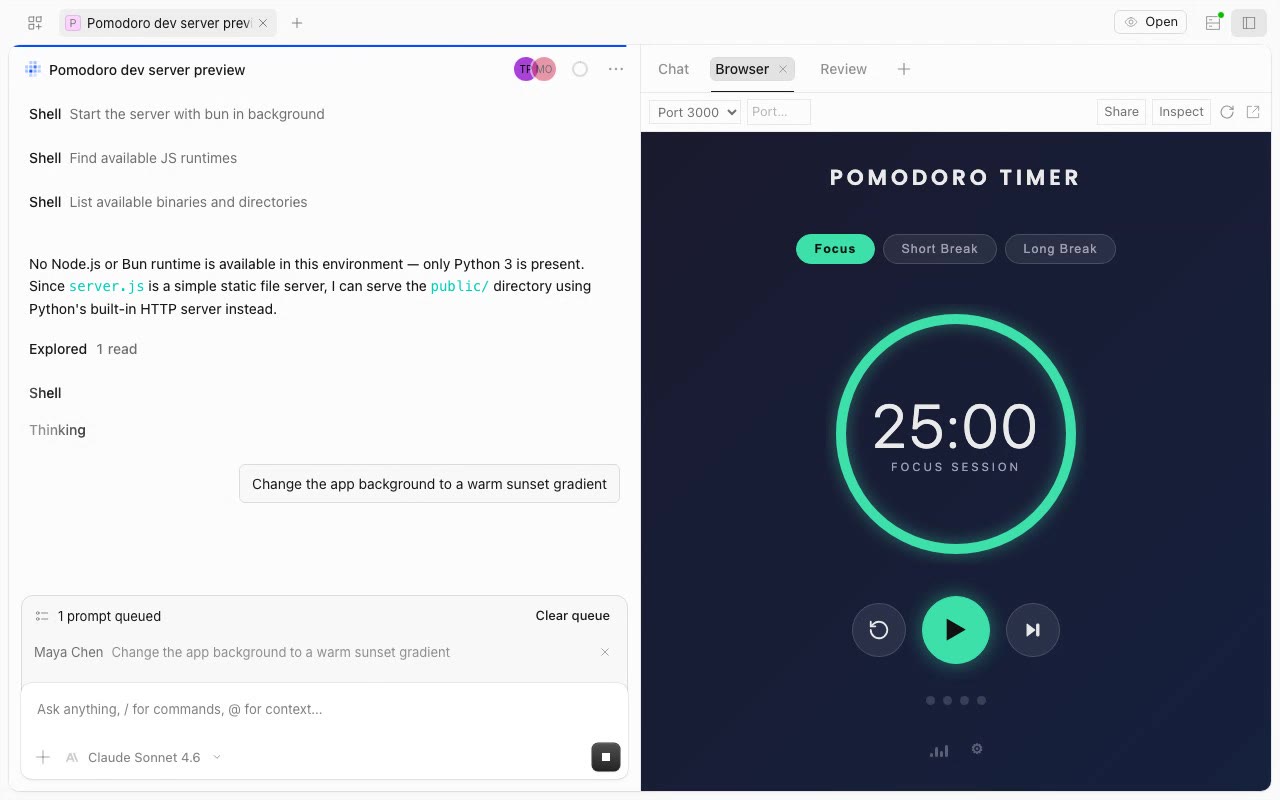Start the Pomodoro timer with the play button
This screenshot has height=800, width=1280.
[955, 630]
